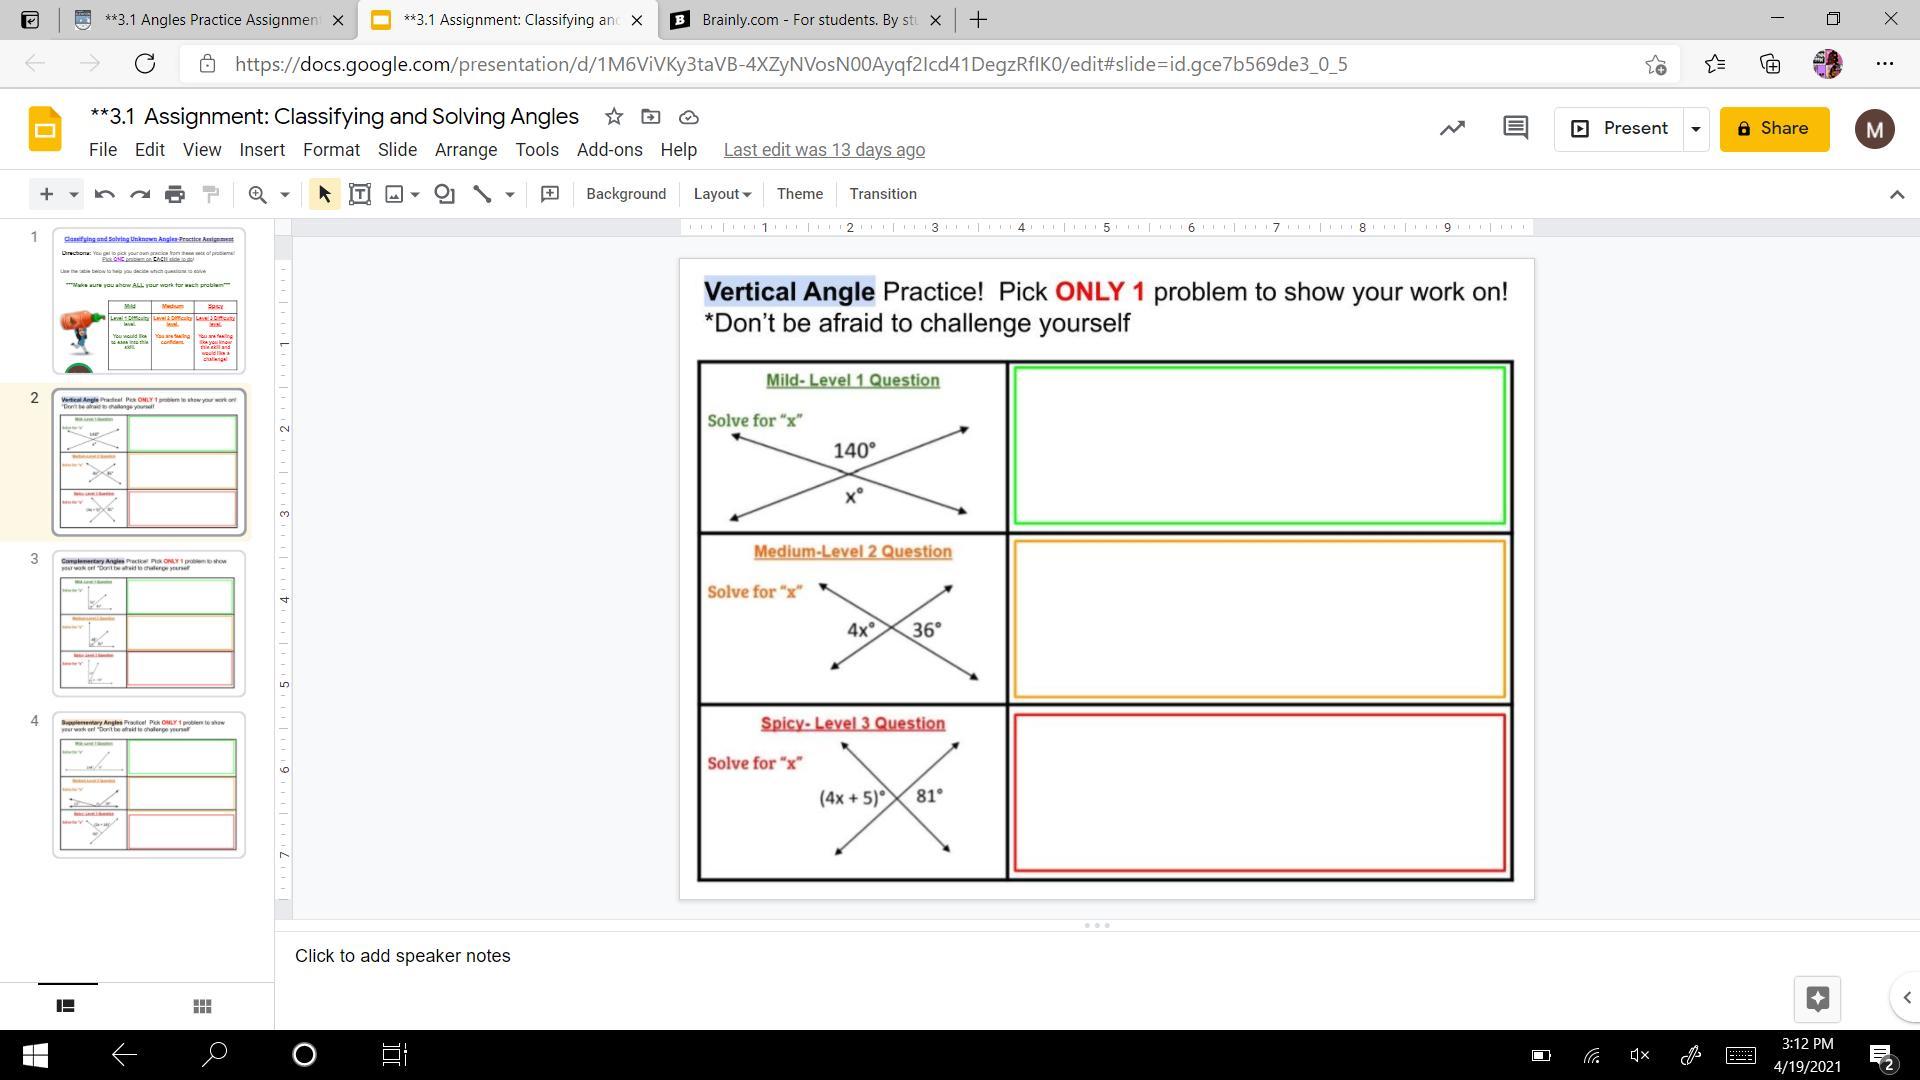
Task: Hide the menus with the up chevron
Action: [x=1896, y=194]
